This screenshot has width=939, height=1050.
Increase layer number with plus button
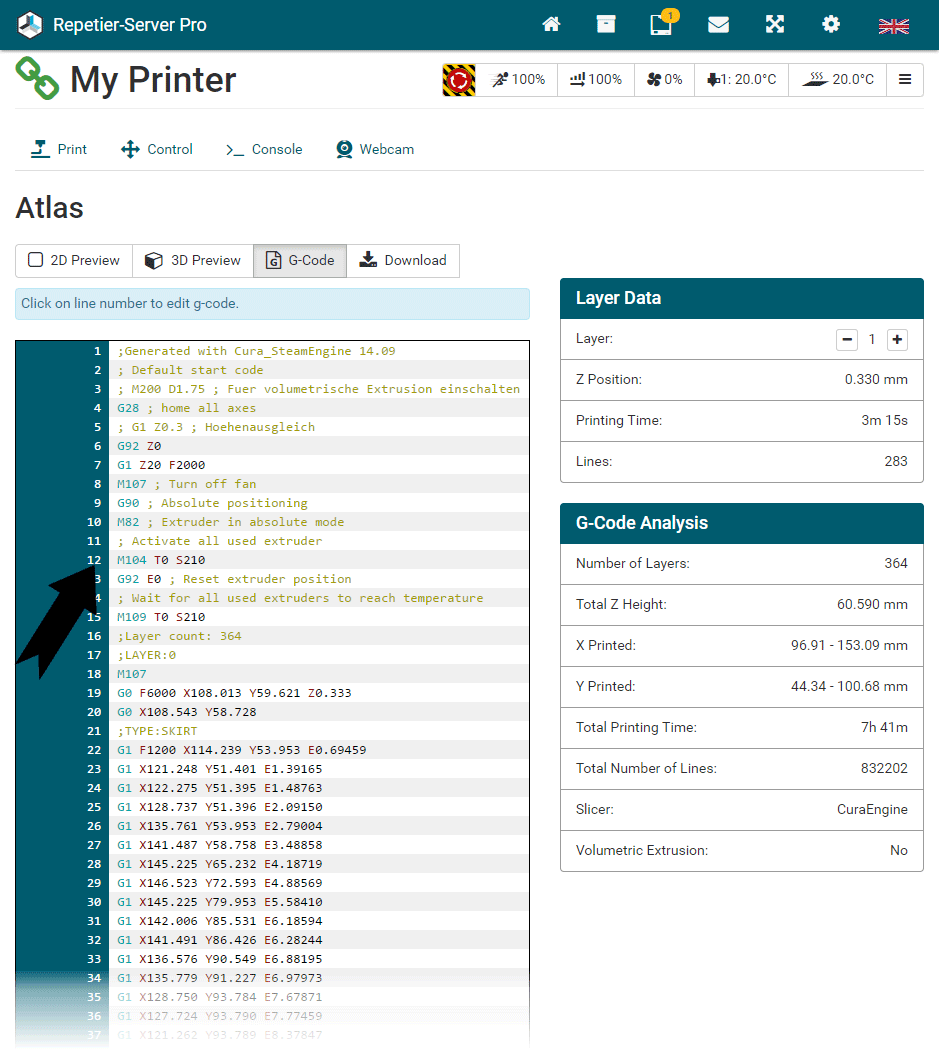pyautogui.click(x=897, y=340)
